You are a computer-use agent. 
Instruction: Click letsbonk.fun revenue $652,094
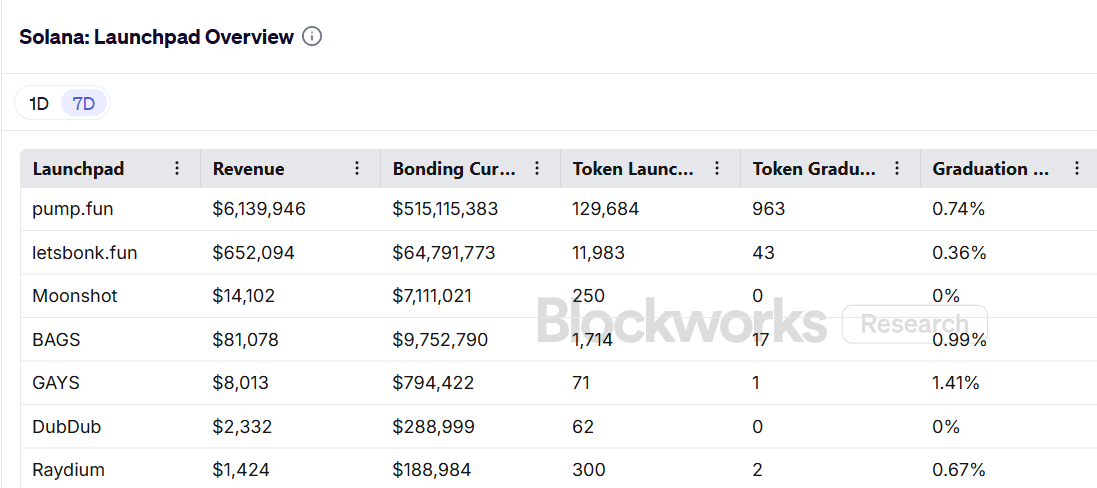pos(253,252)
